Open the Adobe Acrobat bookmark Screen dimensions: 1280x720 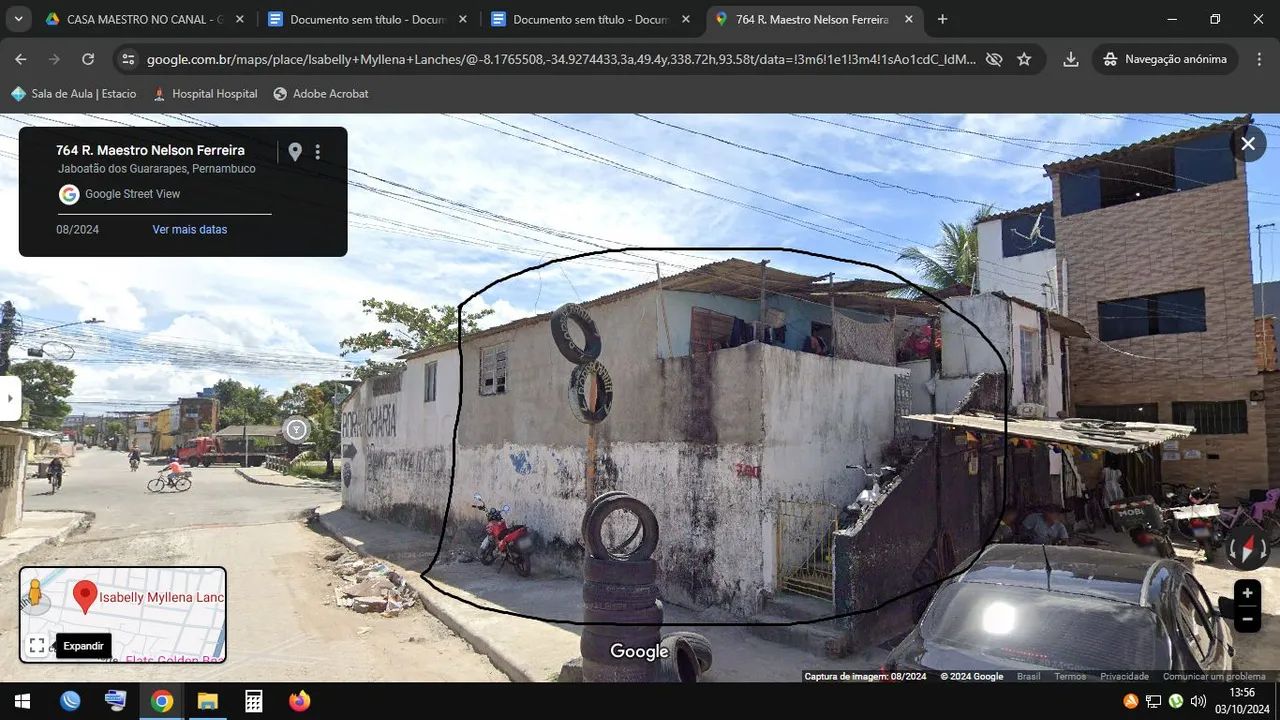pyautogui.click(x=321, y=94)
